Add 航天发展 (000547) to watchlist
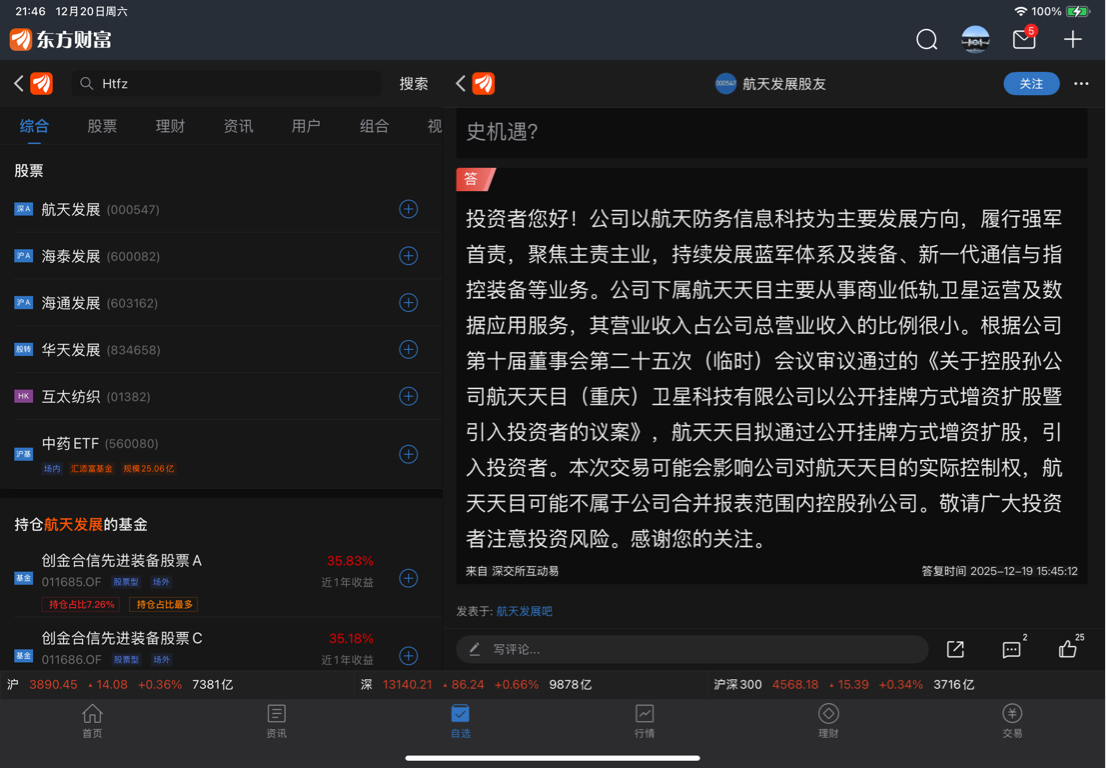Image resolution: width=1106 pixels, height=768 pixels. [408, 209]
